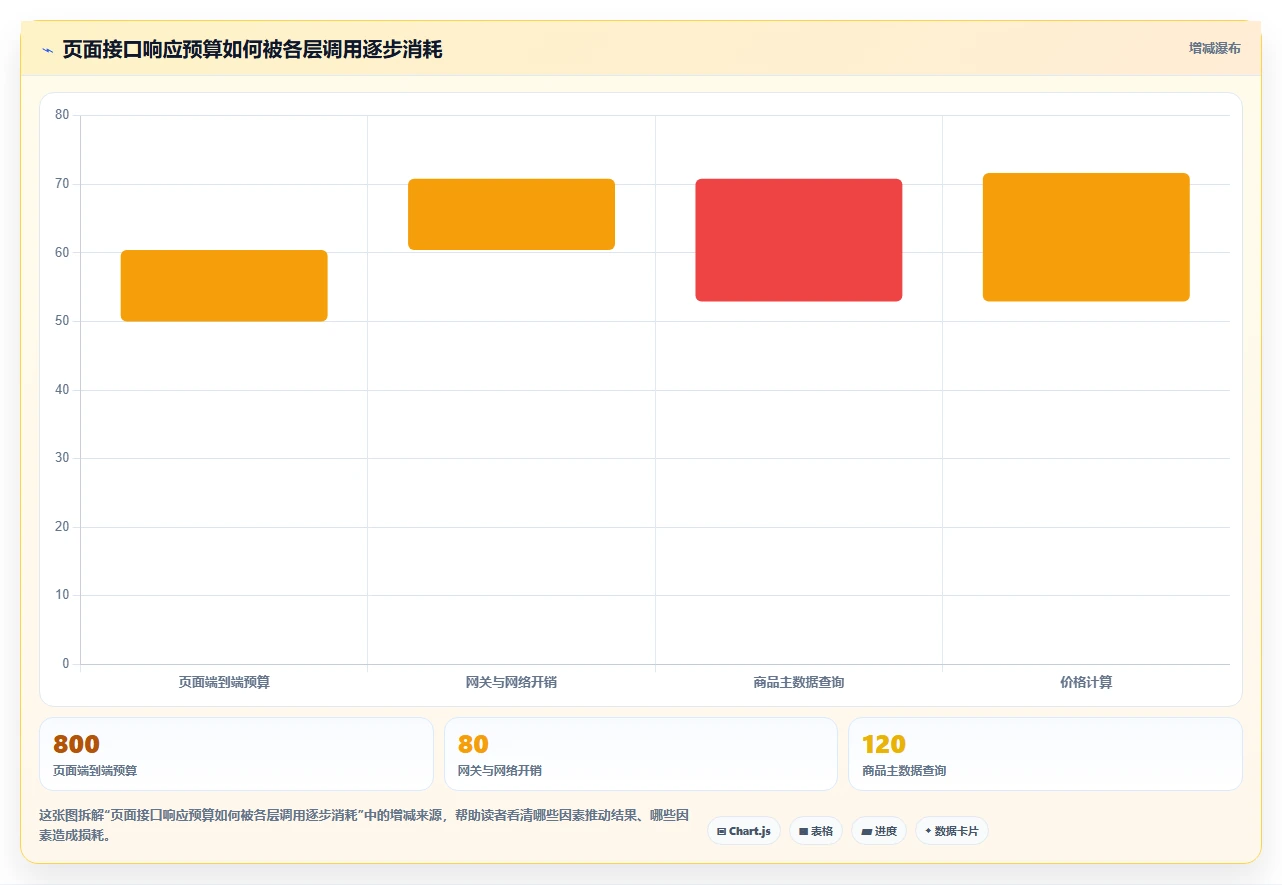
Task: Open the 80 网关与网络开销 data card
Action: 641,754
